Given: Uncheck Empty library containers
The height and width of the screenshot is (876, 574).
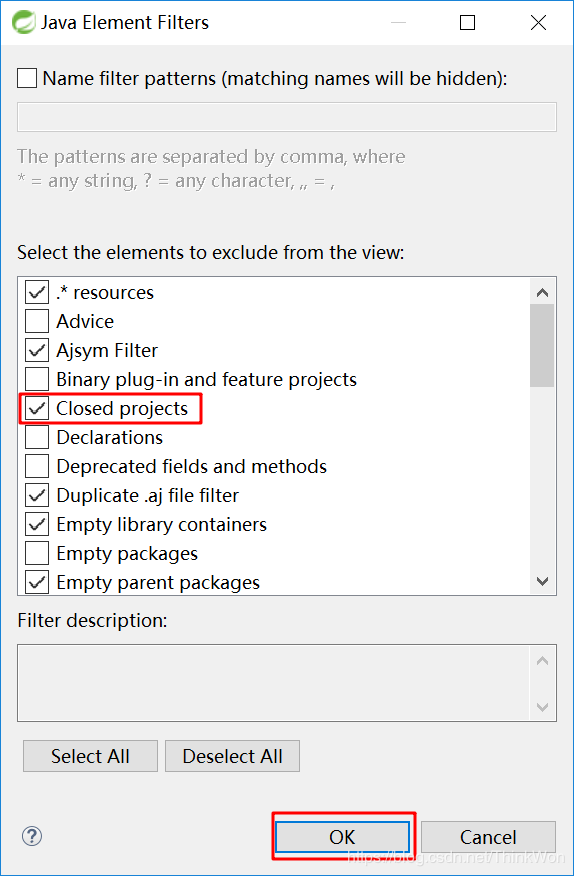Looking at the screenshot, I should pos(37,525).
